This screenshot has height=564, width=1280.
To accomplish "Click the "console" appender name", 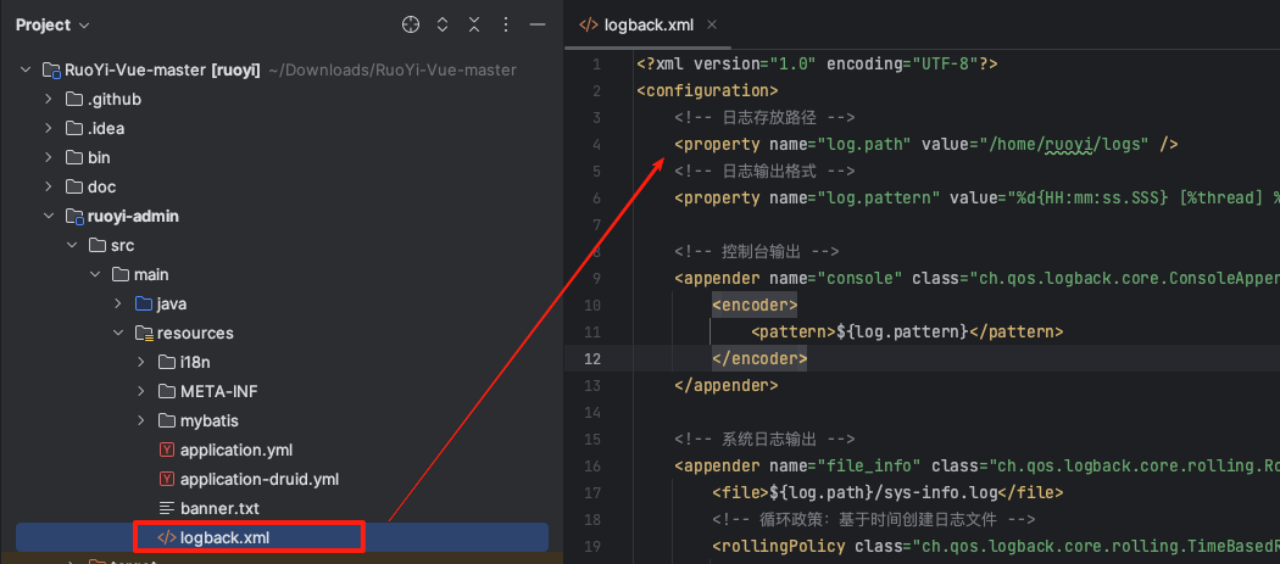I will [x=860, y=278].
